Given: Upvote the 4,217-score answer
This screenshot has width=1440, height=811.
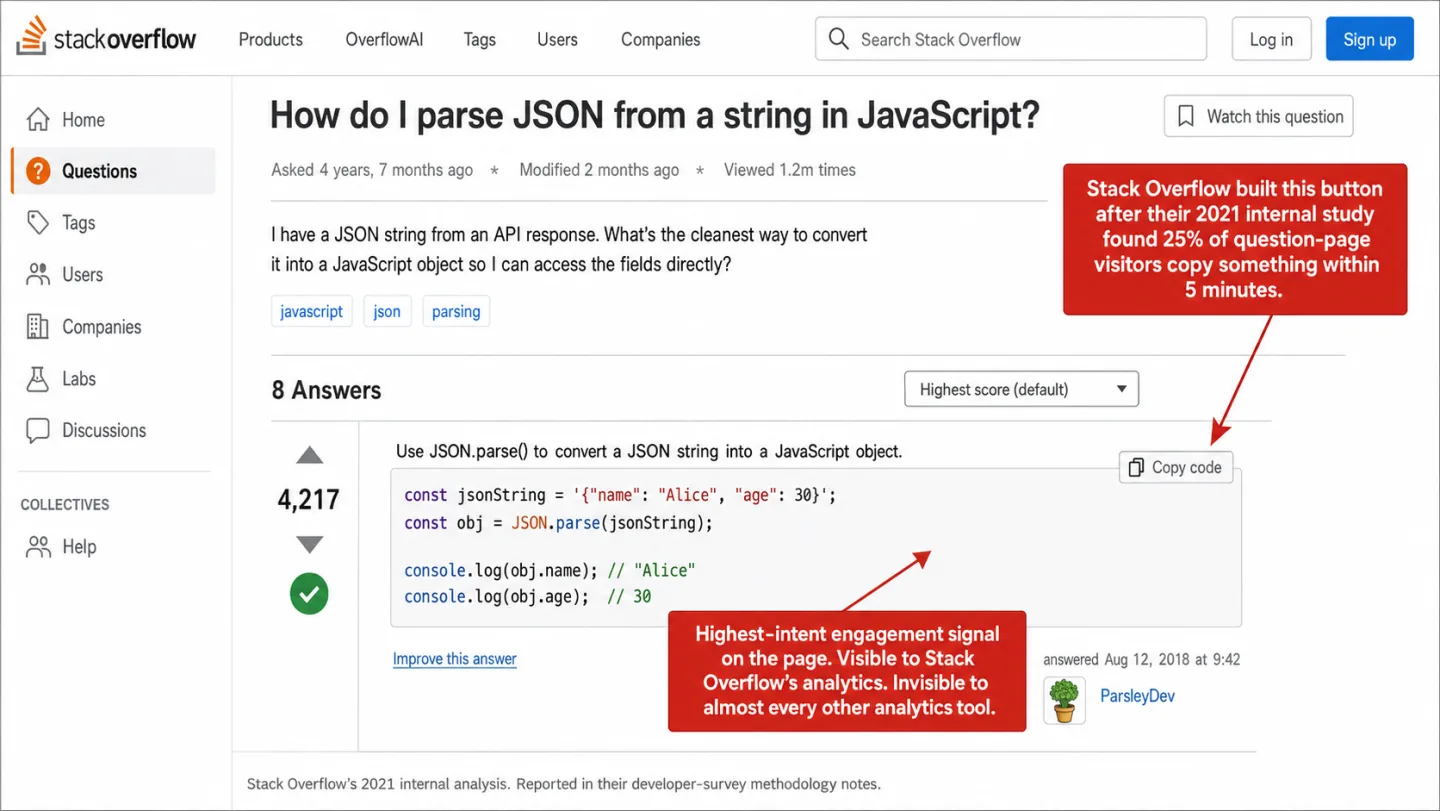Looking at the screenshot, I should click(310, 456).
